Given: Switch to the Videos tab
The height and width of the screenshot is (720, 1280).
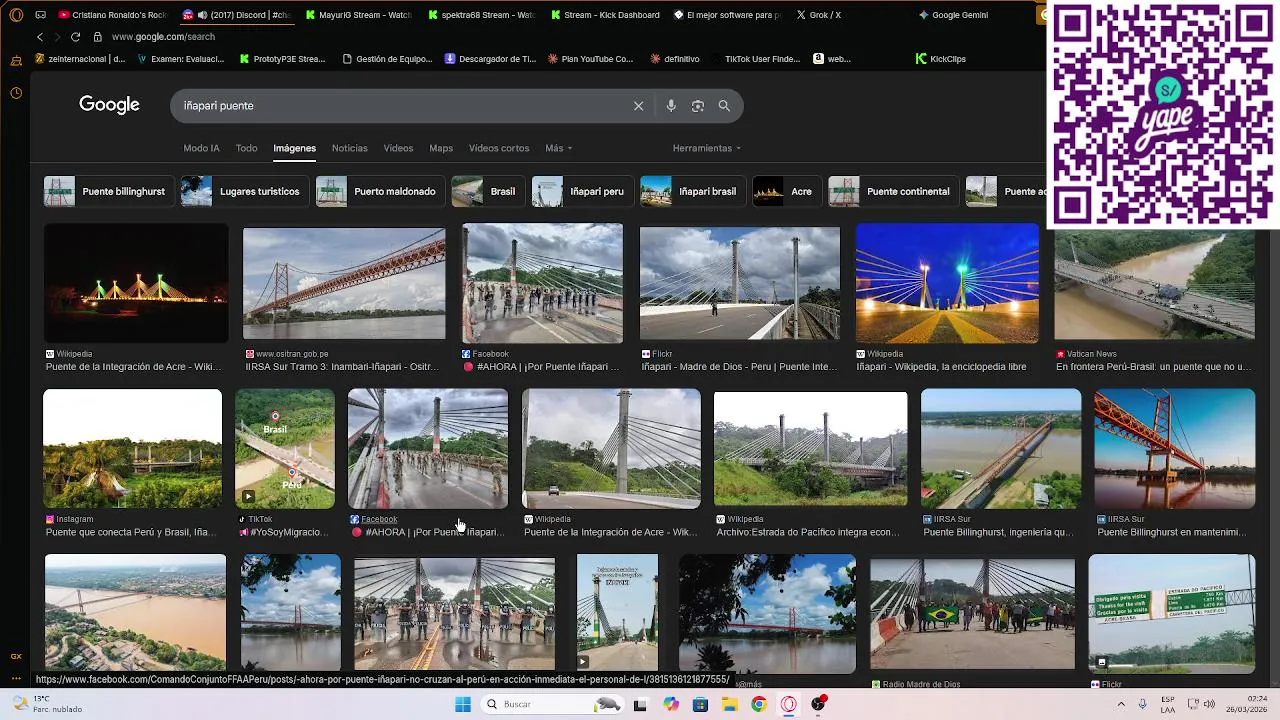Looking at the screenshot, I should 398,148.
